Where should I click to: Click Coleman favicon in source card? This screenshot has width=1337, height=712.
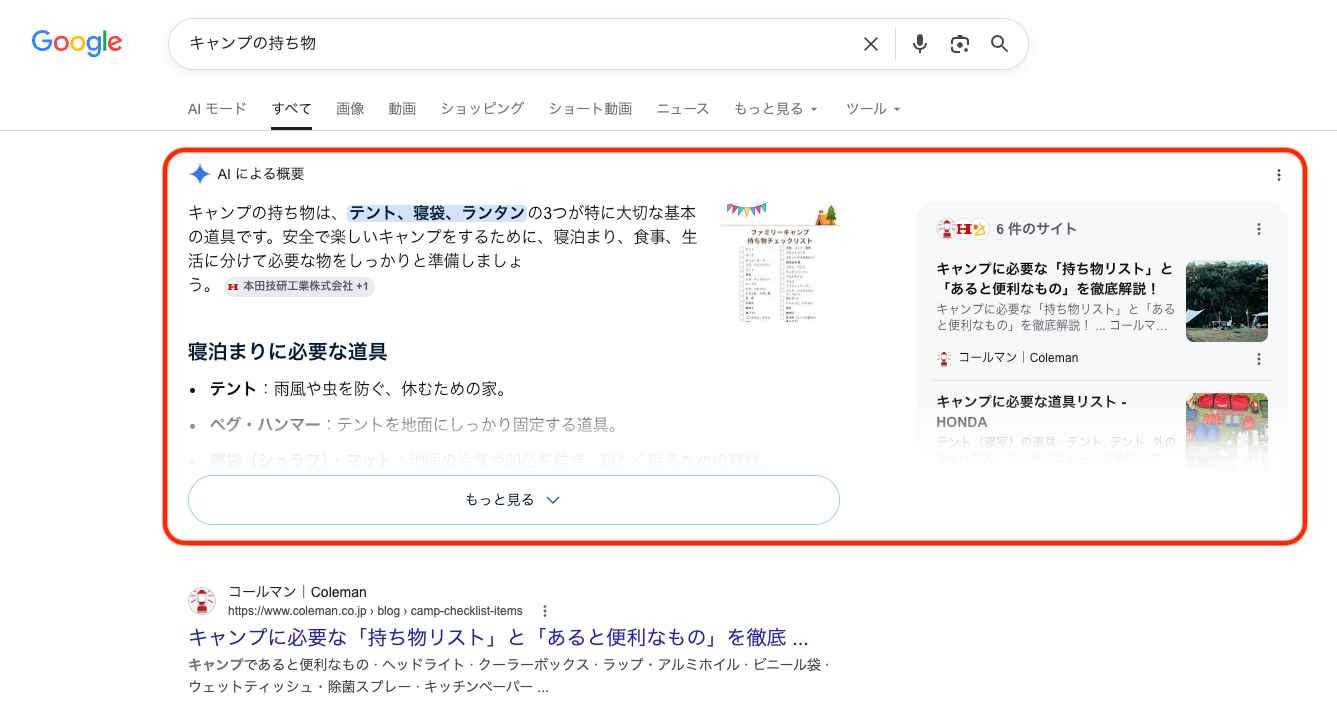pyautogui.click(x=944, y=358)
